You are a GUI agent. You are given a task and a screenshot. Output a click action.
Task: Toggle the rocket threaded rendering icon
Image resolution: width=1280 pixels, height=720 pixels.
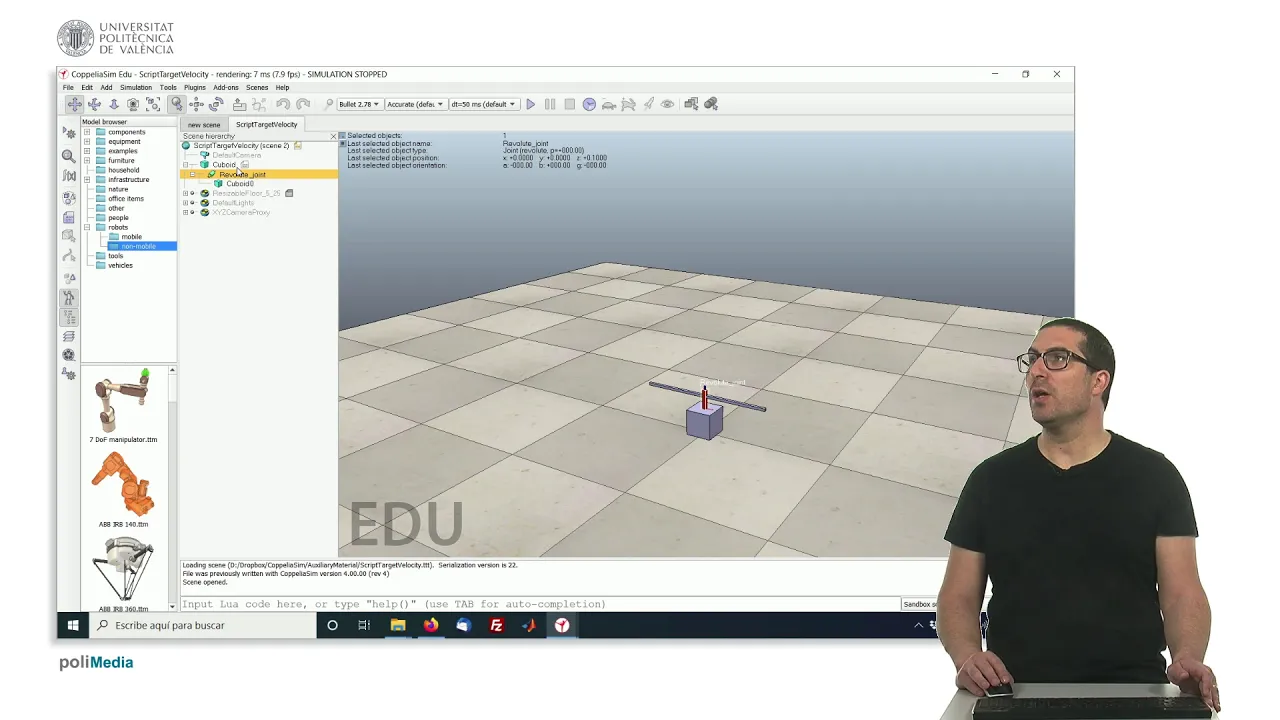[x=648, y=104]
